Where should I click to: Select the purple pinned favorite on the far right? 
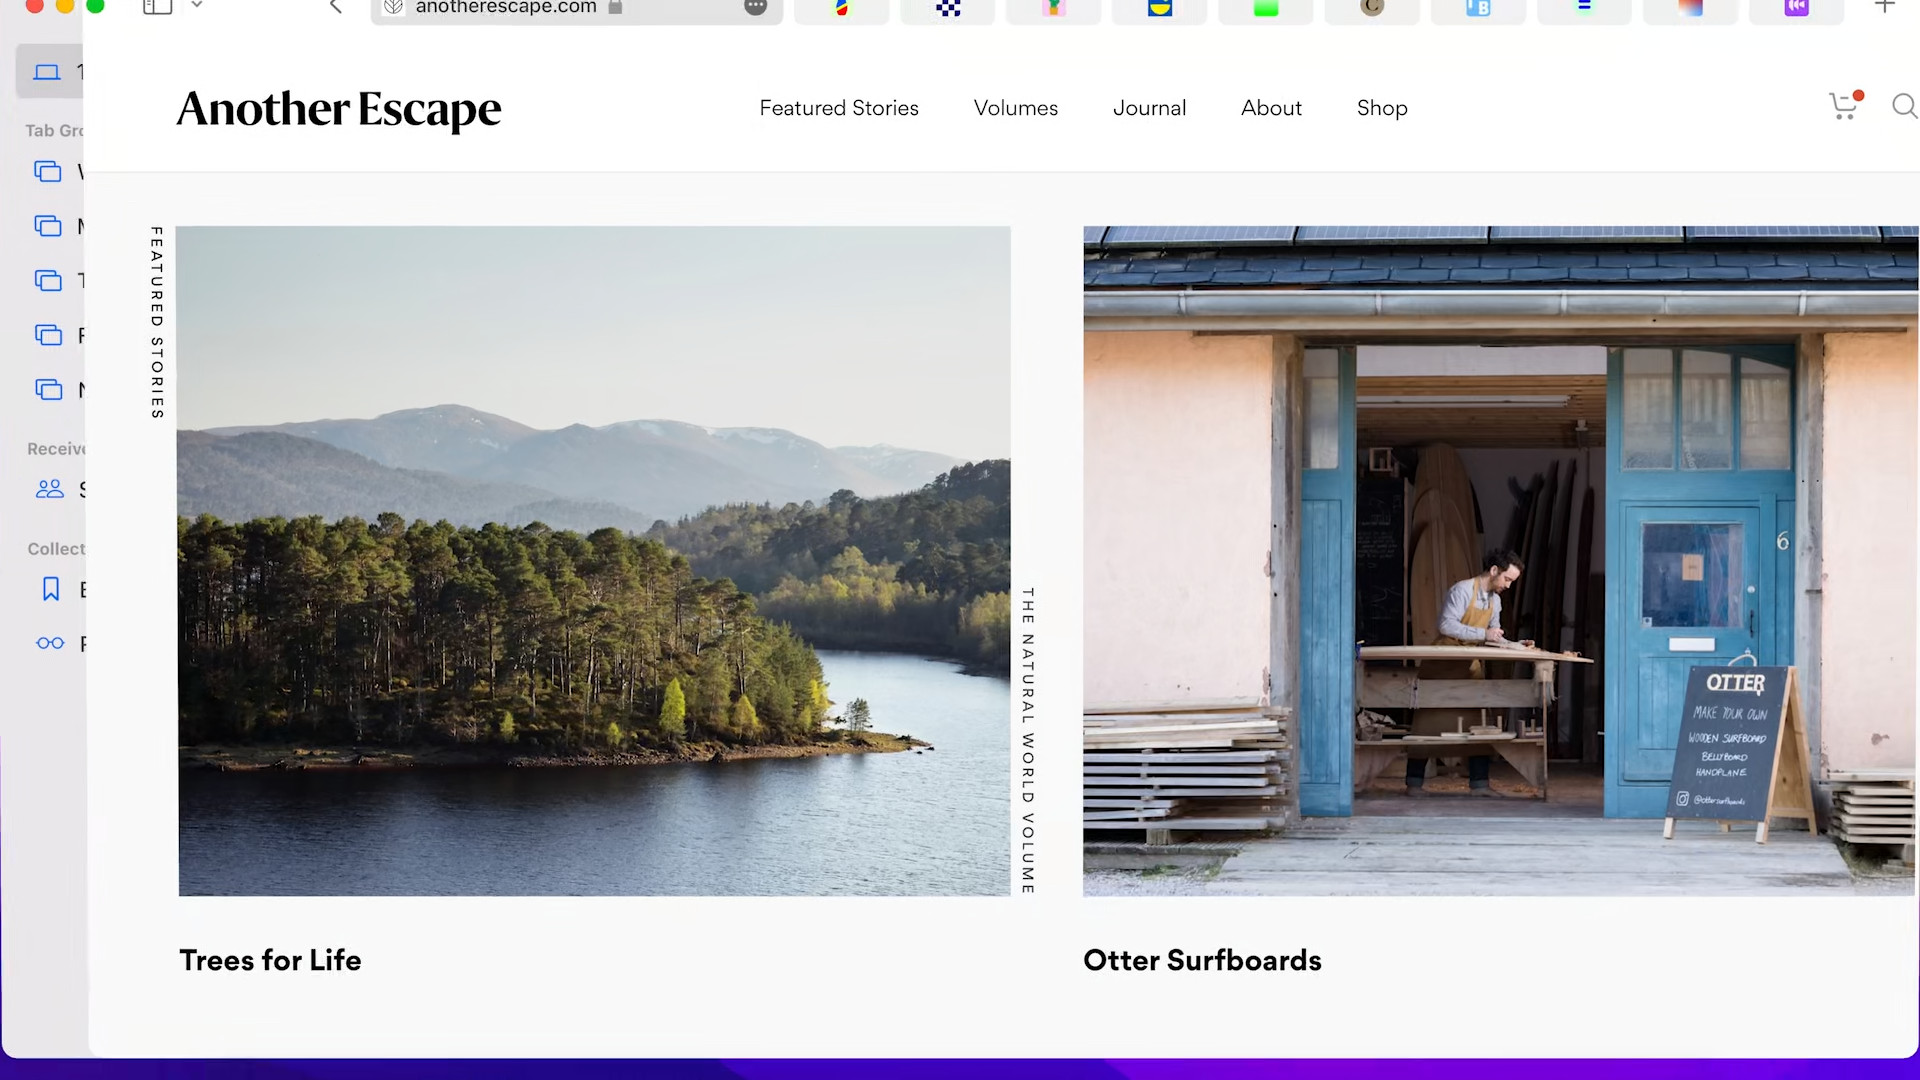[x=1796, y=7]
